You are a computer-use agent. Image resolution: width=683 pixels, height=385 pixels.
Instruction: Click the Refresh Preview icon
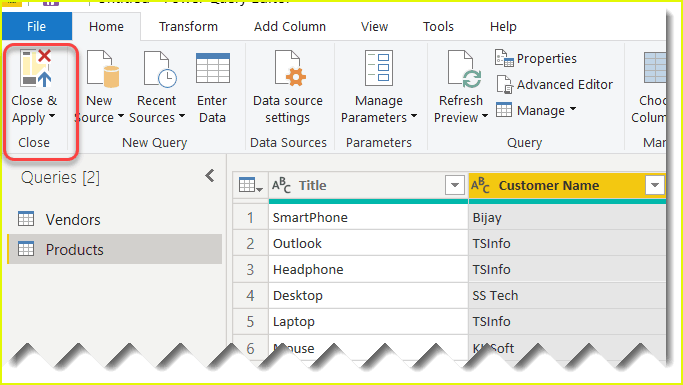(464, 69)
